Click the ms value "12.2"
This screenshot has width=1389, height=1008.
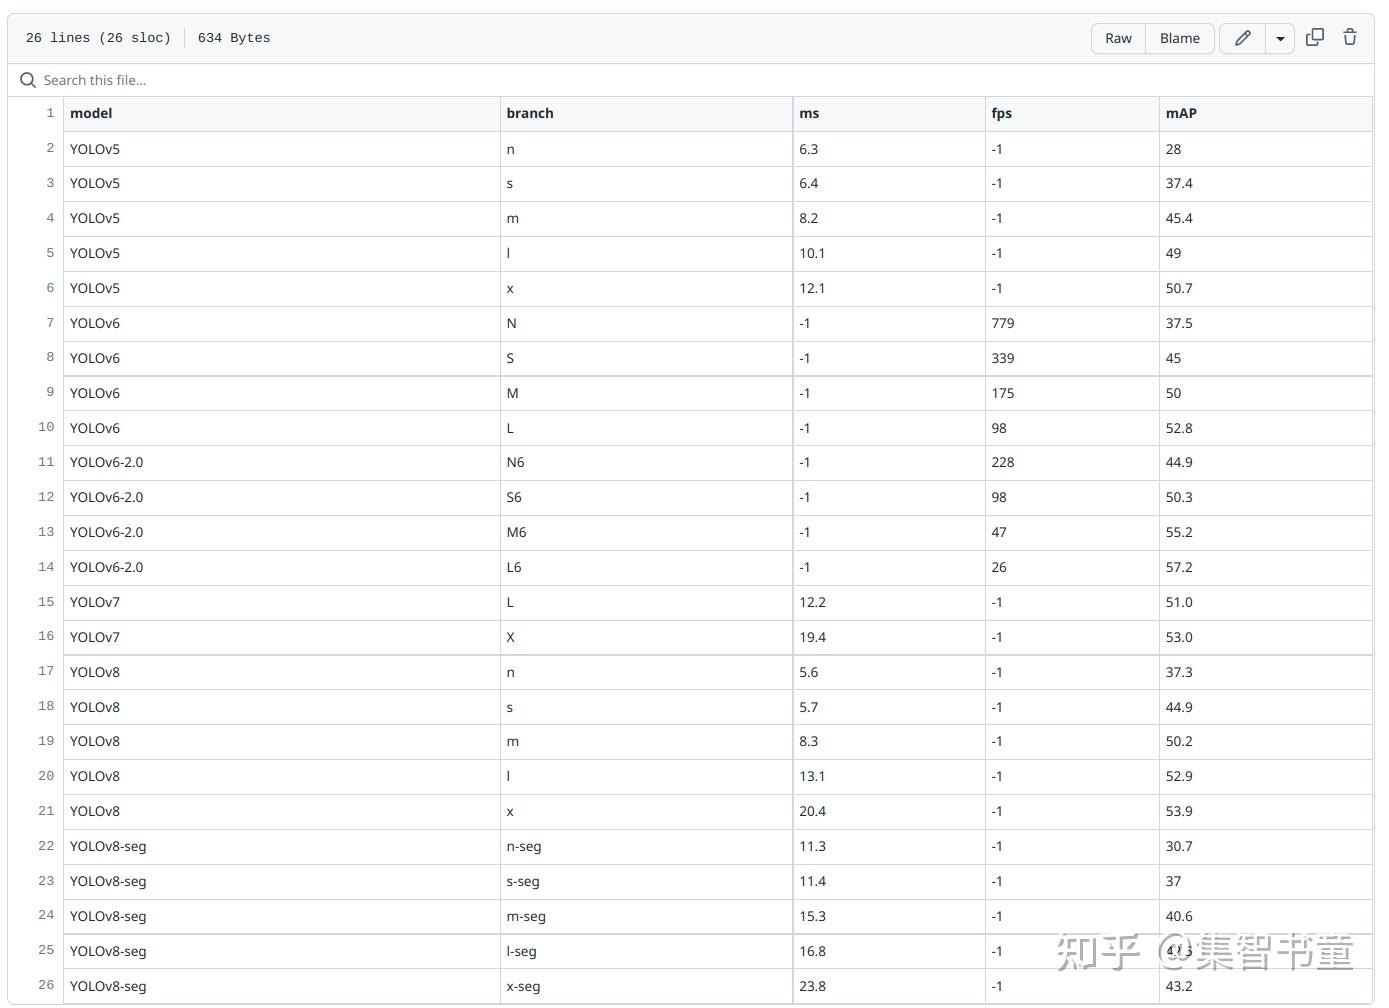pyautogui.click(x=812, y=602)
